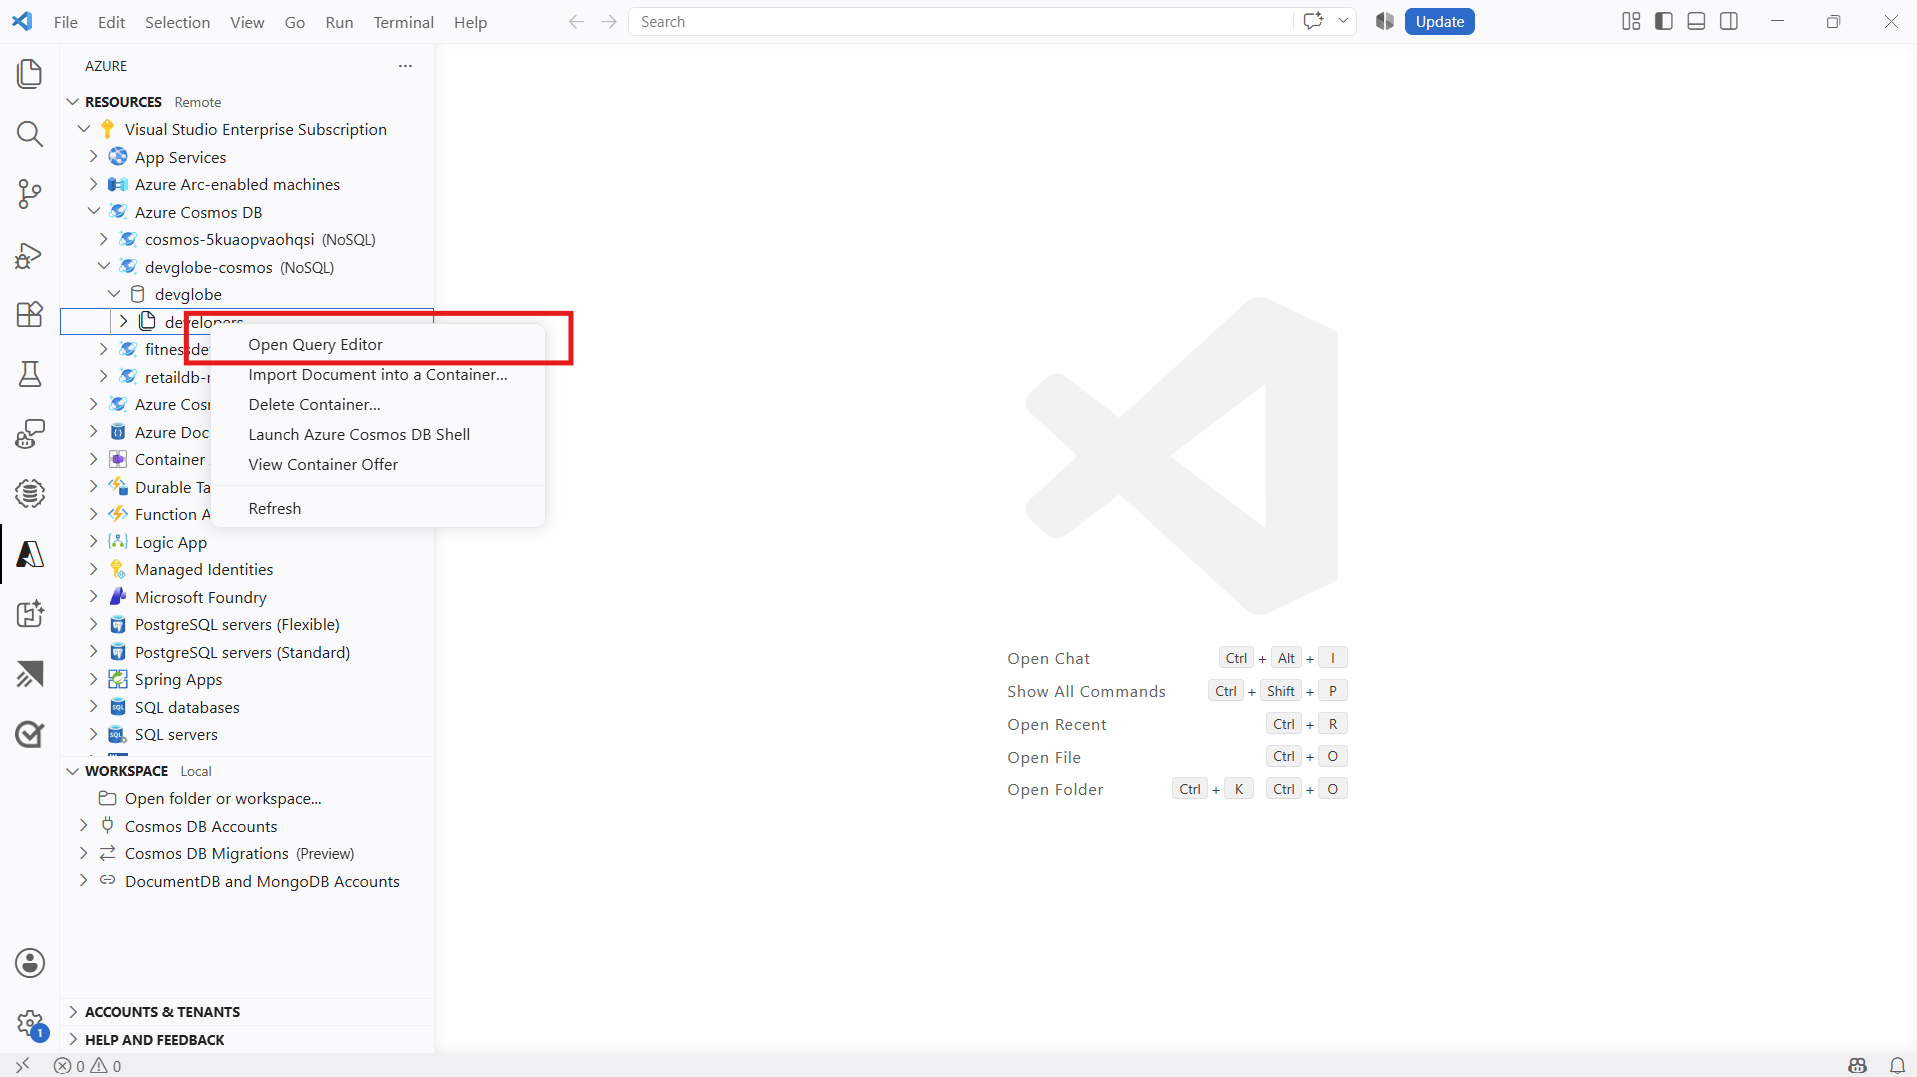Select PostgreSQL servers (Standard) row
Image resolution: width=1917 pixels, height=1077 pixels.
pos(247,653)
